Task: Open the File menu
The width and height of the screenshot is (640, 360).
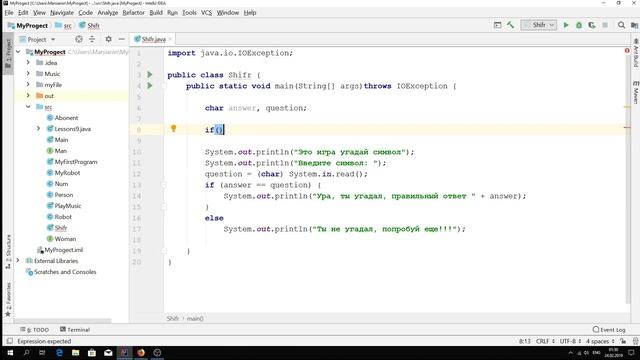Action: tap(9, 13)
